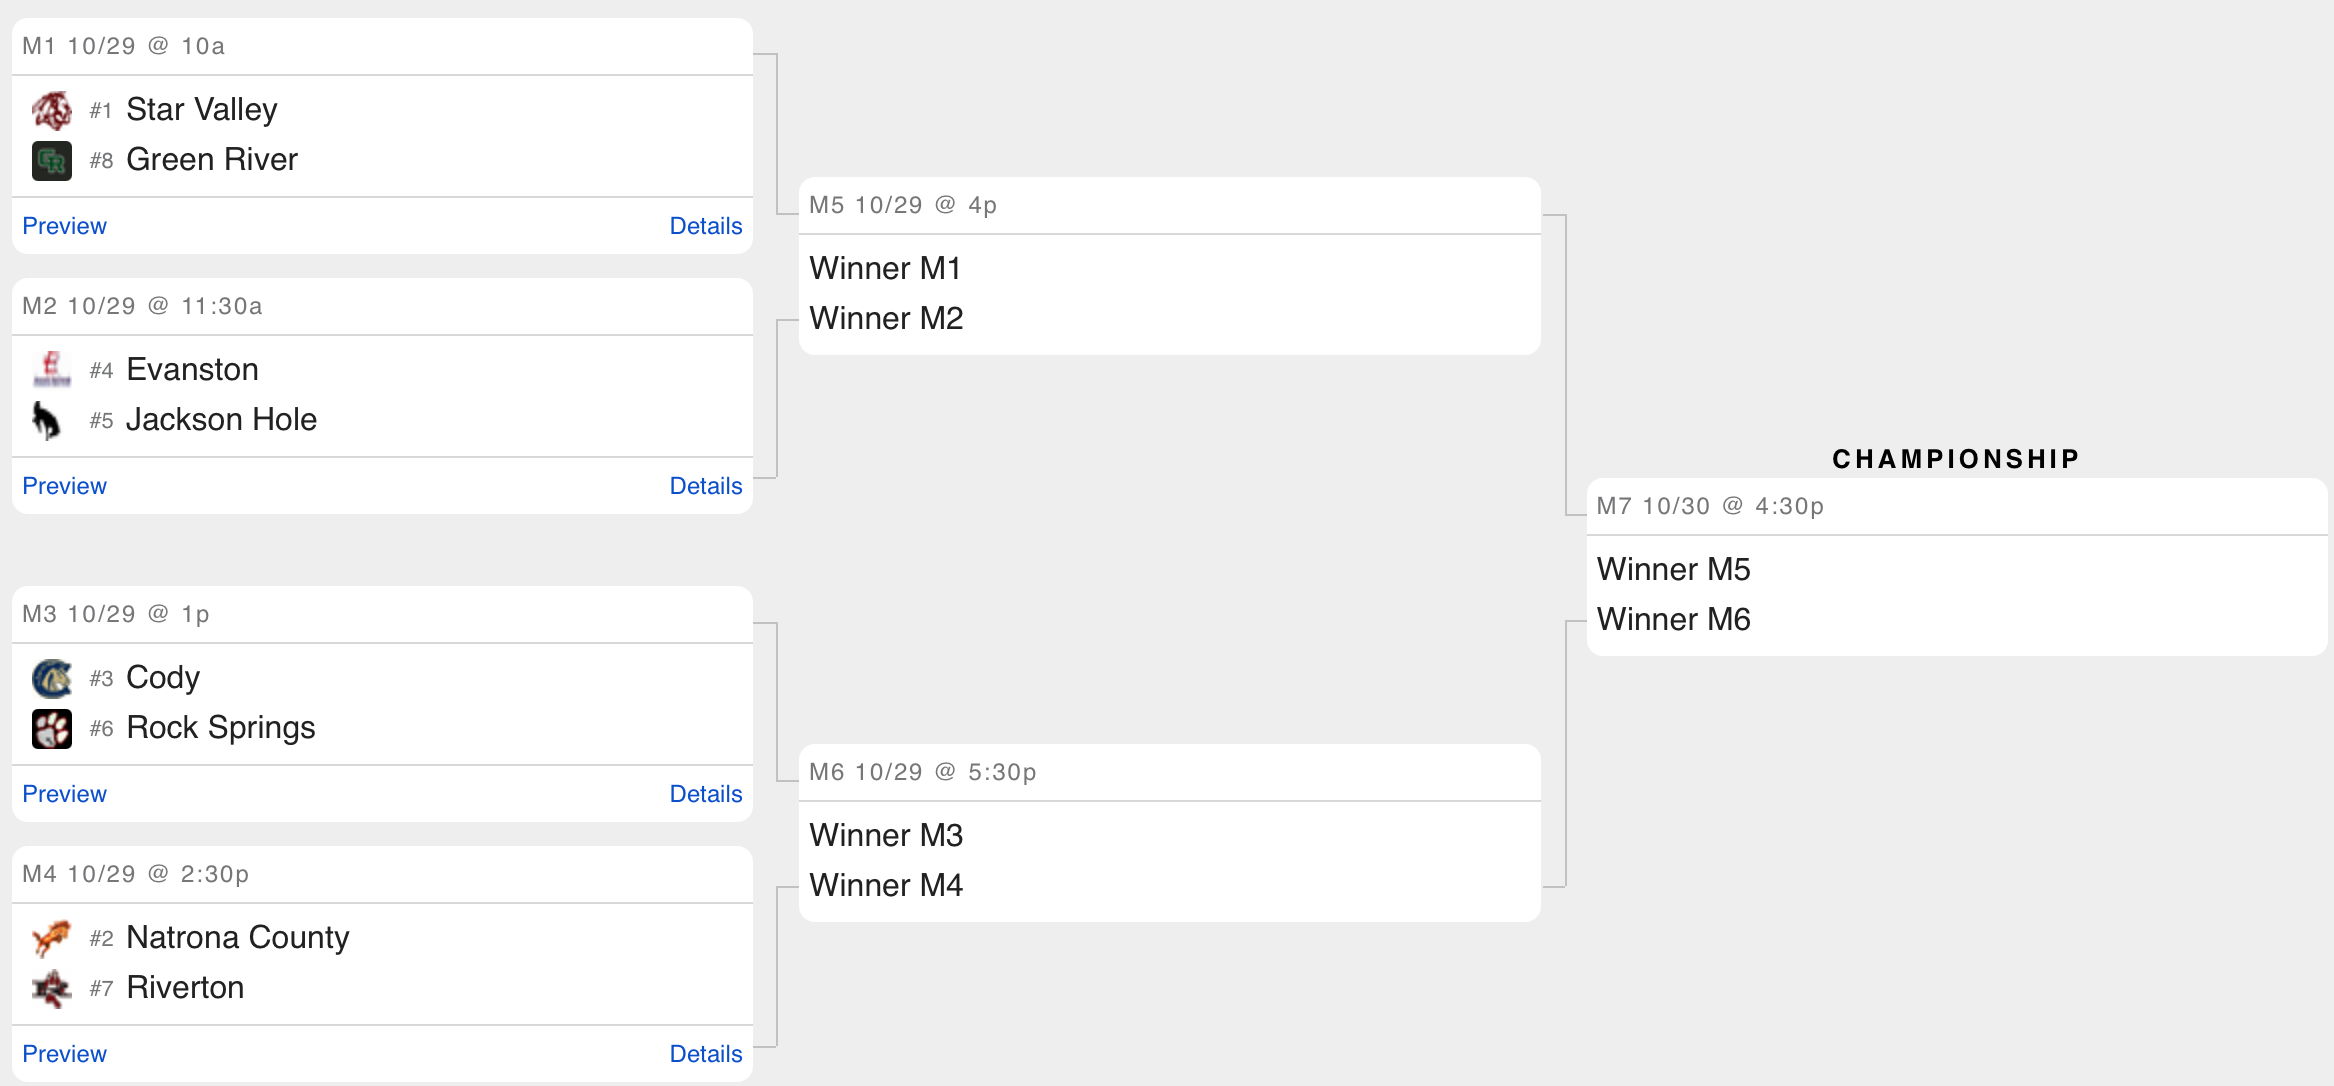Image resolution: width=2334 pixels, height=1086 pixels.
Task: Open Preview for Natrona County vs Riverton
Action: coord(64,1054)
